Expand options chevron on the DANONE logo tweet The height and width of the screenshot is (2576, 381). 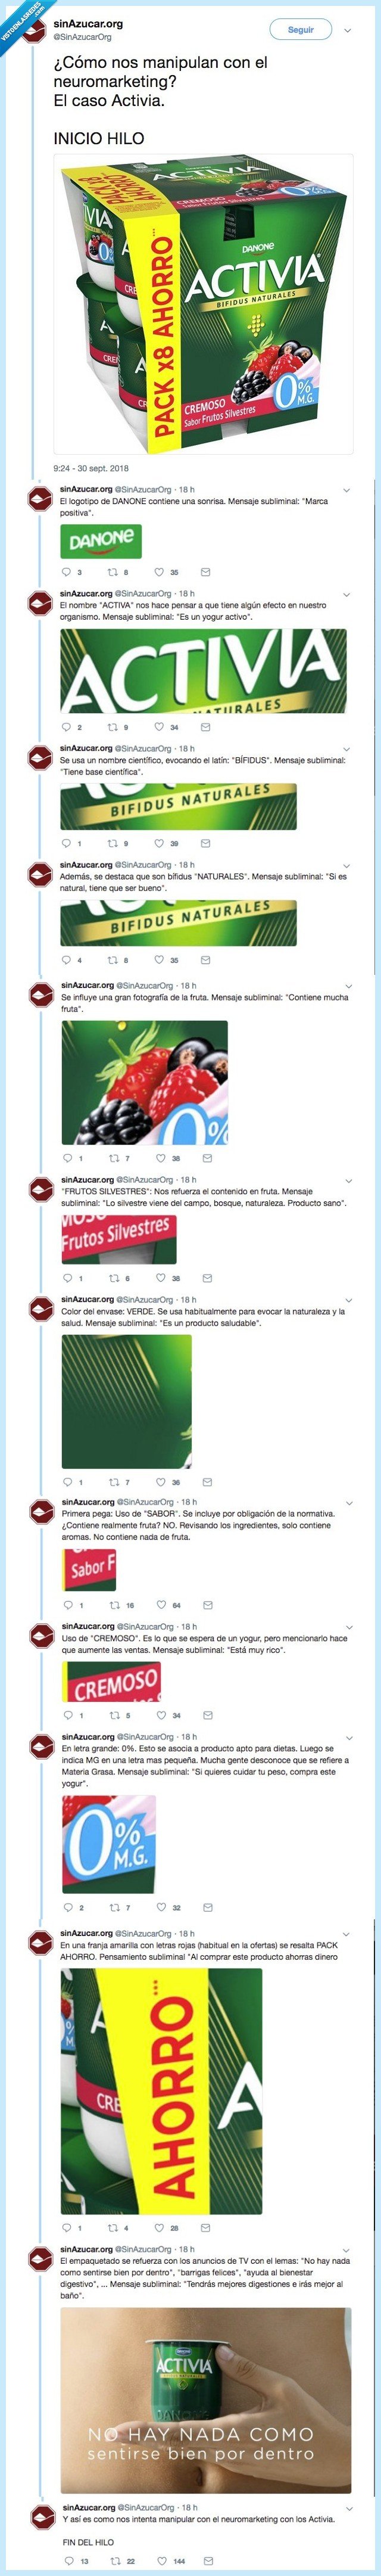coord(346,490)
